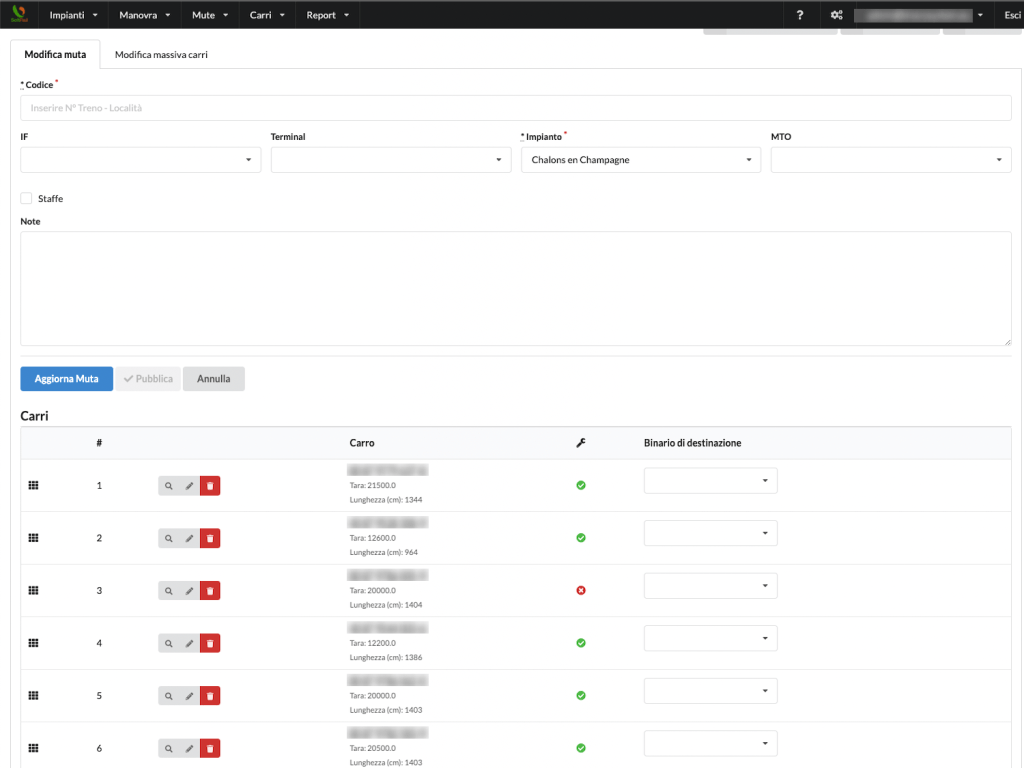Click the Aggiorna Muta button
Viewport: 1024px width, 768px height.
click(67, 379)
